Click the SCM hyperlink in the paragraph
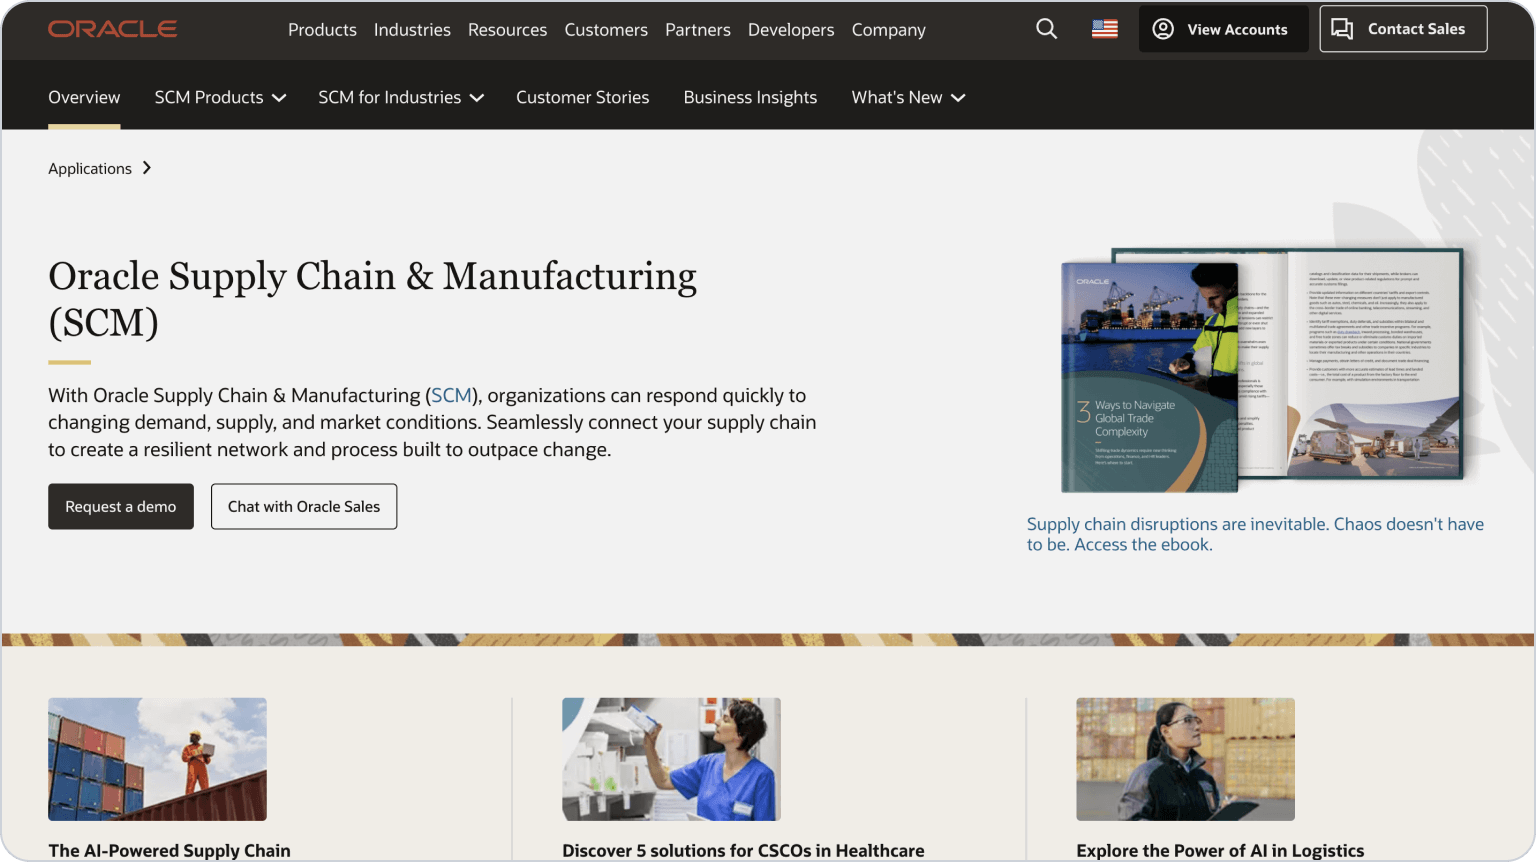Screen dimensions: 1536x862 click(x=451, y=395)
